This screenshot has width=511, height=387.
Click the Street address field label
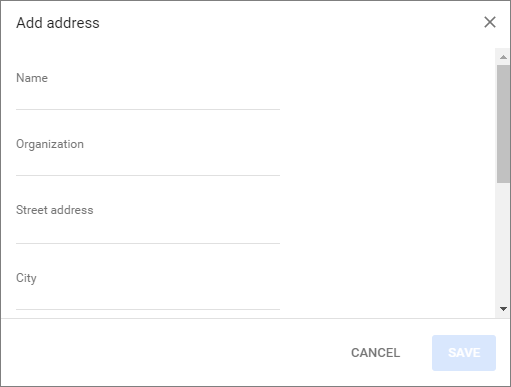55,210
